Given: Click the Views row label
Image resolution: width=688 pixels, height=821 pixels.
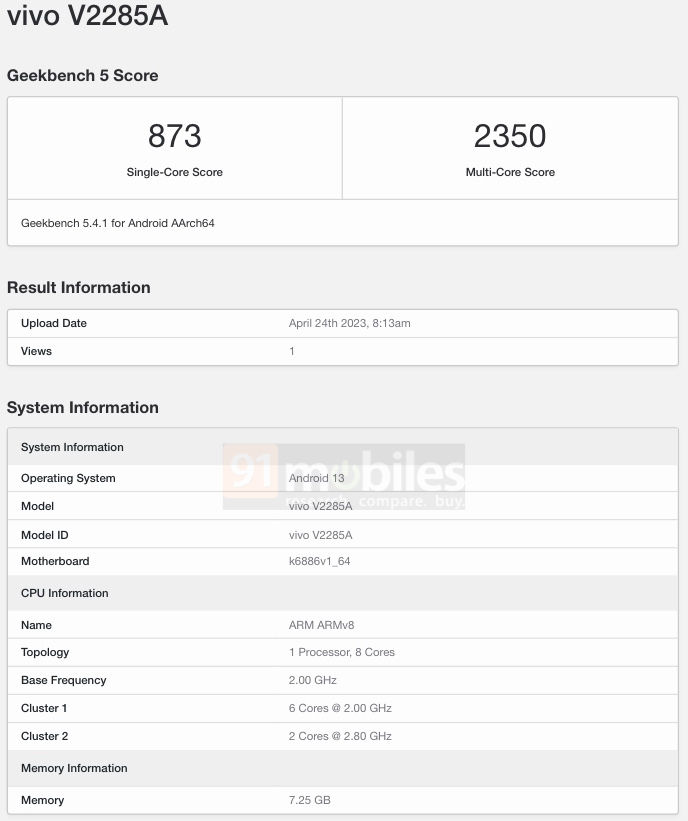Looking at the screenshot, I should tap(36, 351).
